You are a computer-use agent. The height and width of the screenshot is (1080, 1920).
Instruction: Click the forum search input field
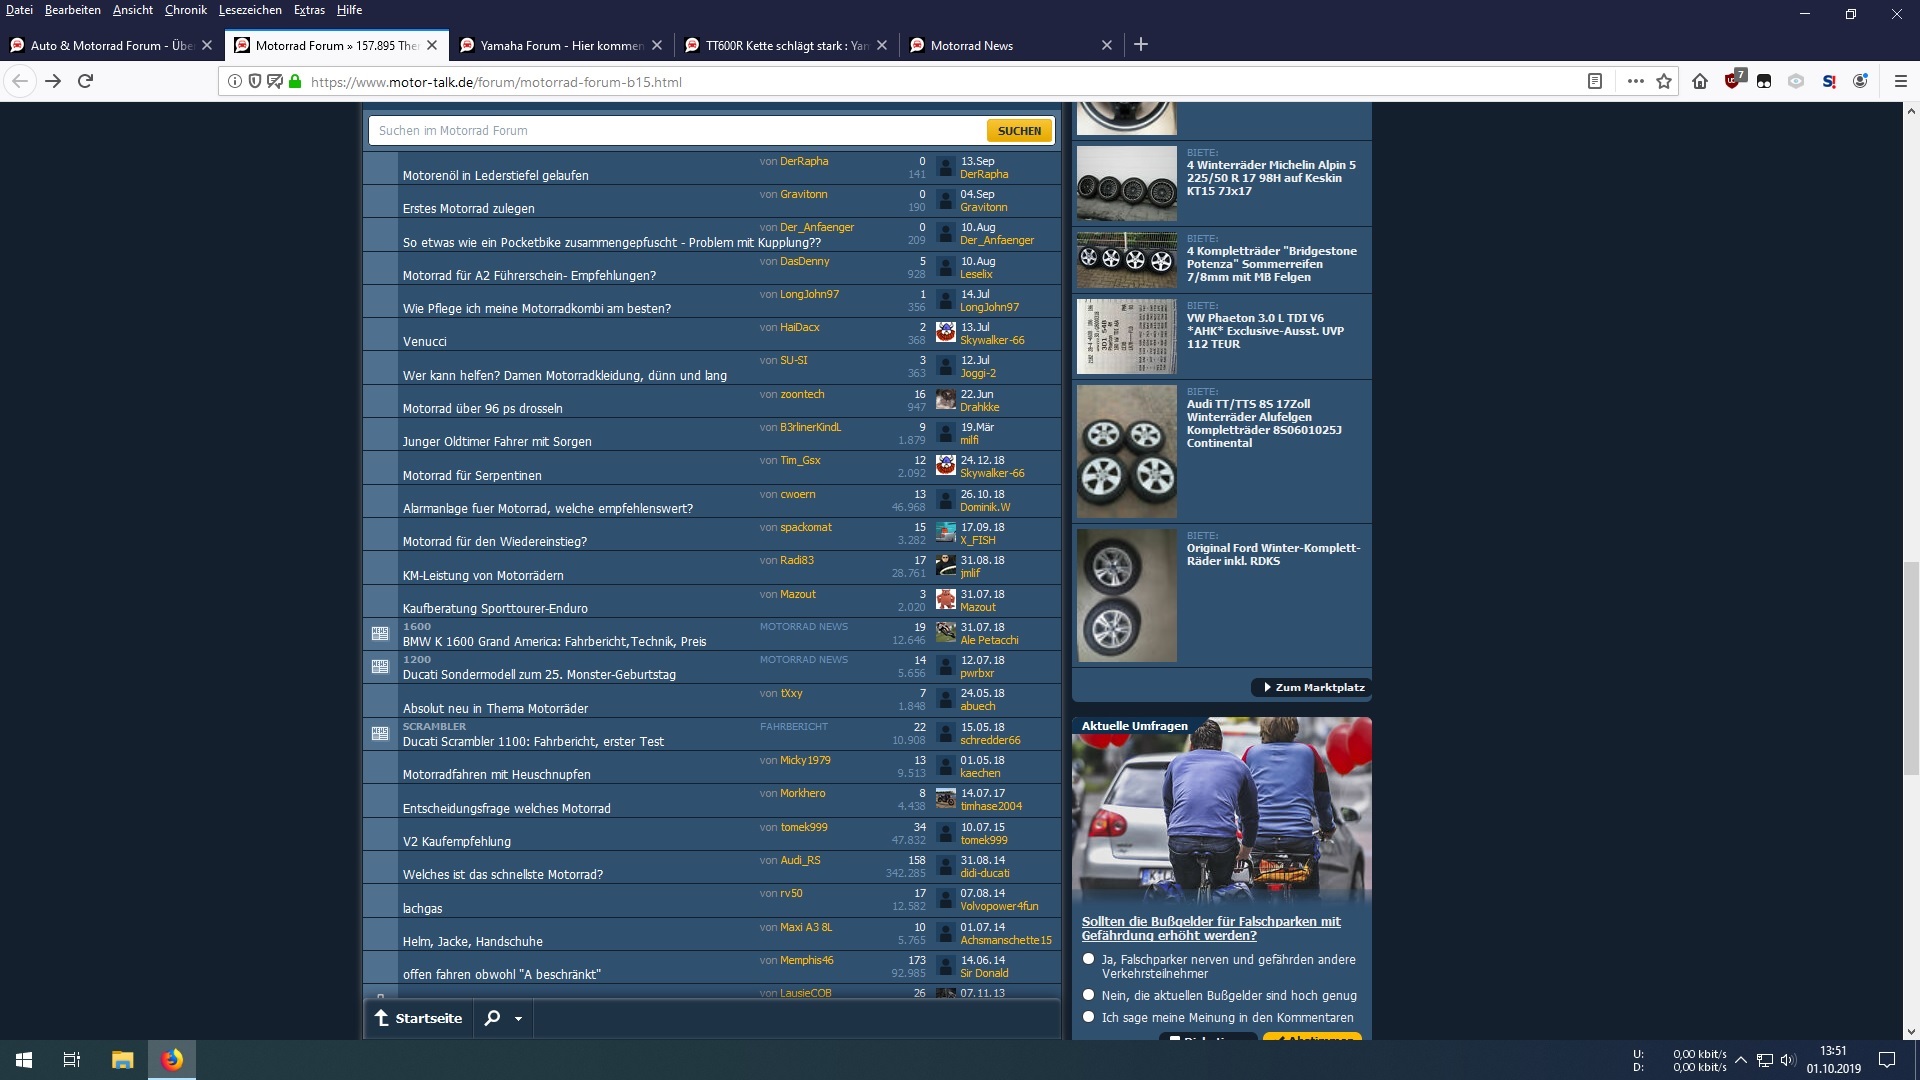tap(676, 130)
